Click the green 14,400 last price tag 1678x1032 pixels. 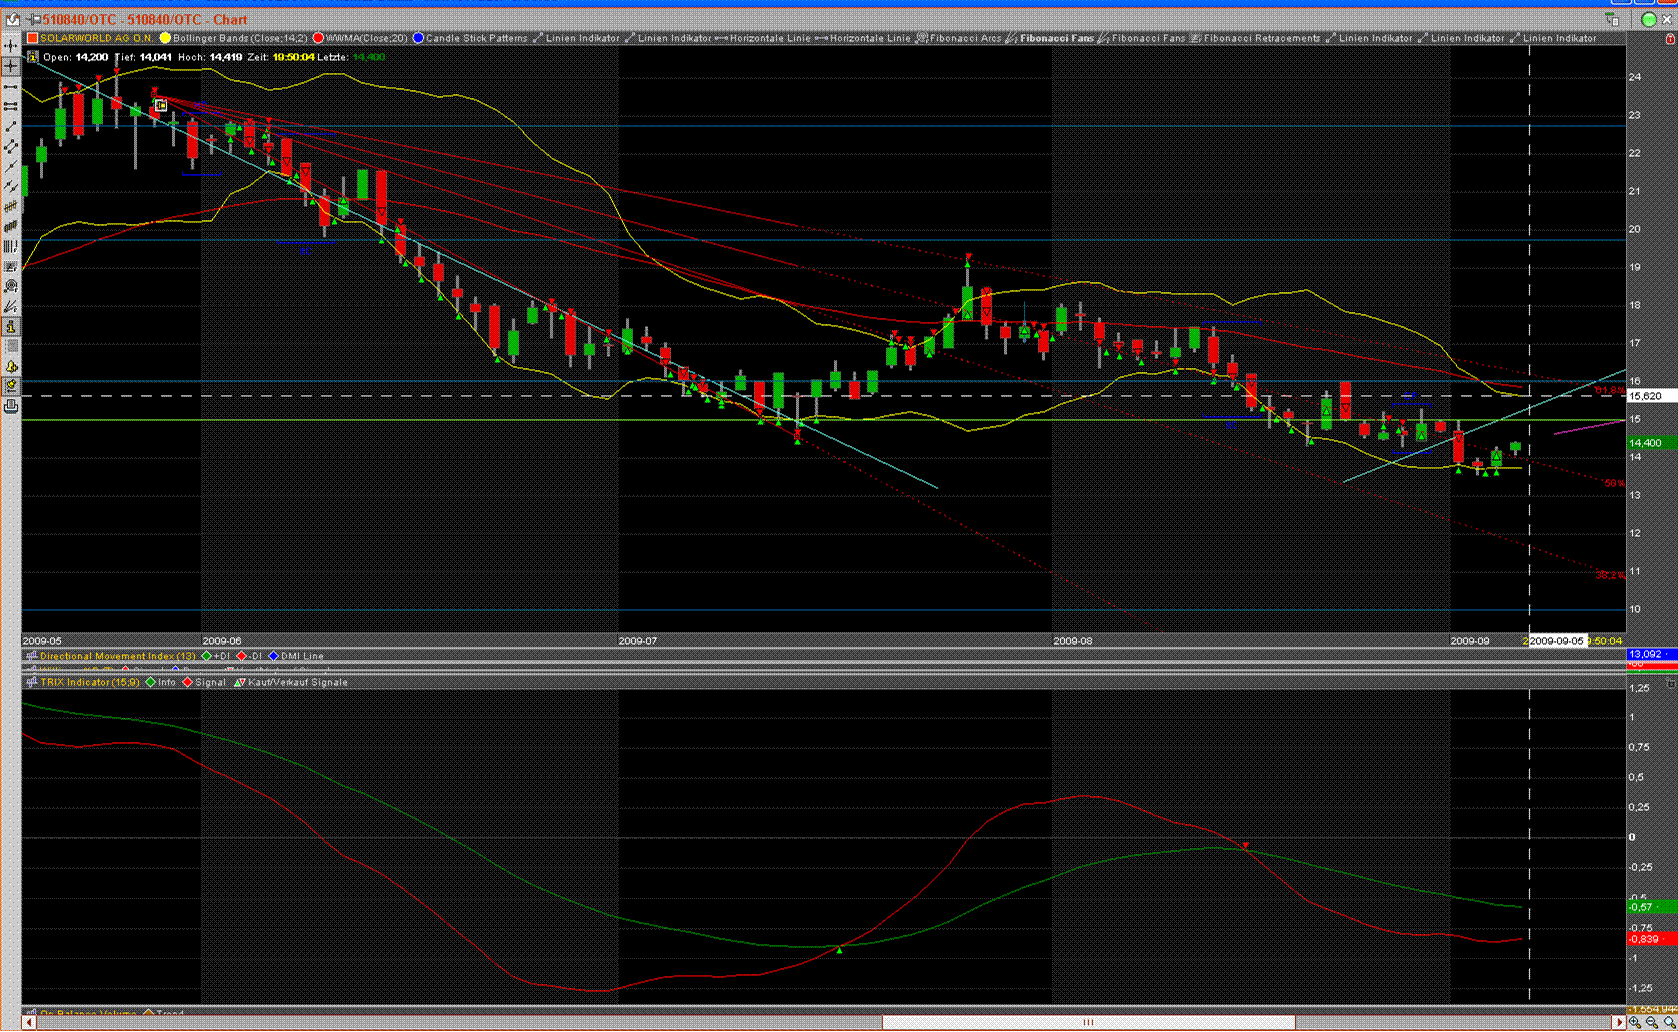[1651, 442]
